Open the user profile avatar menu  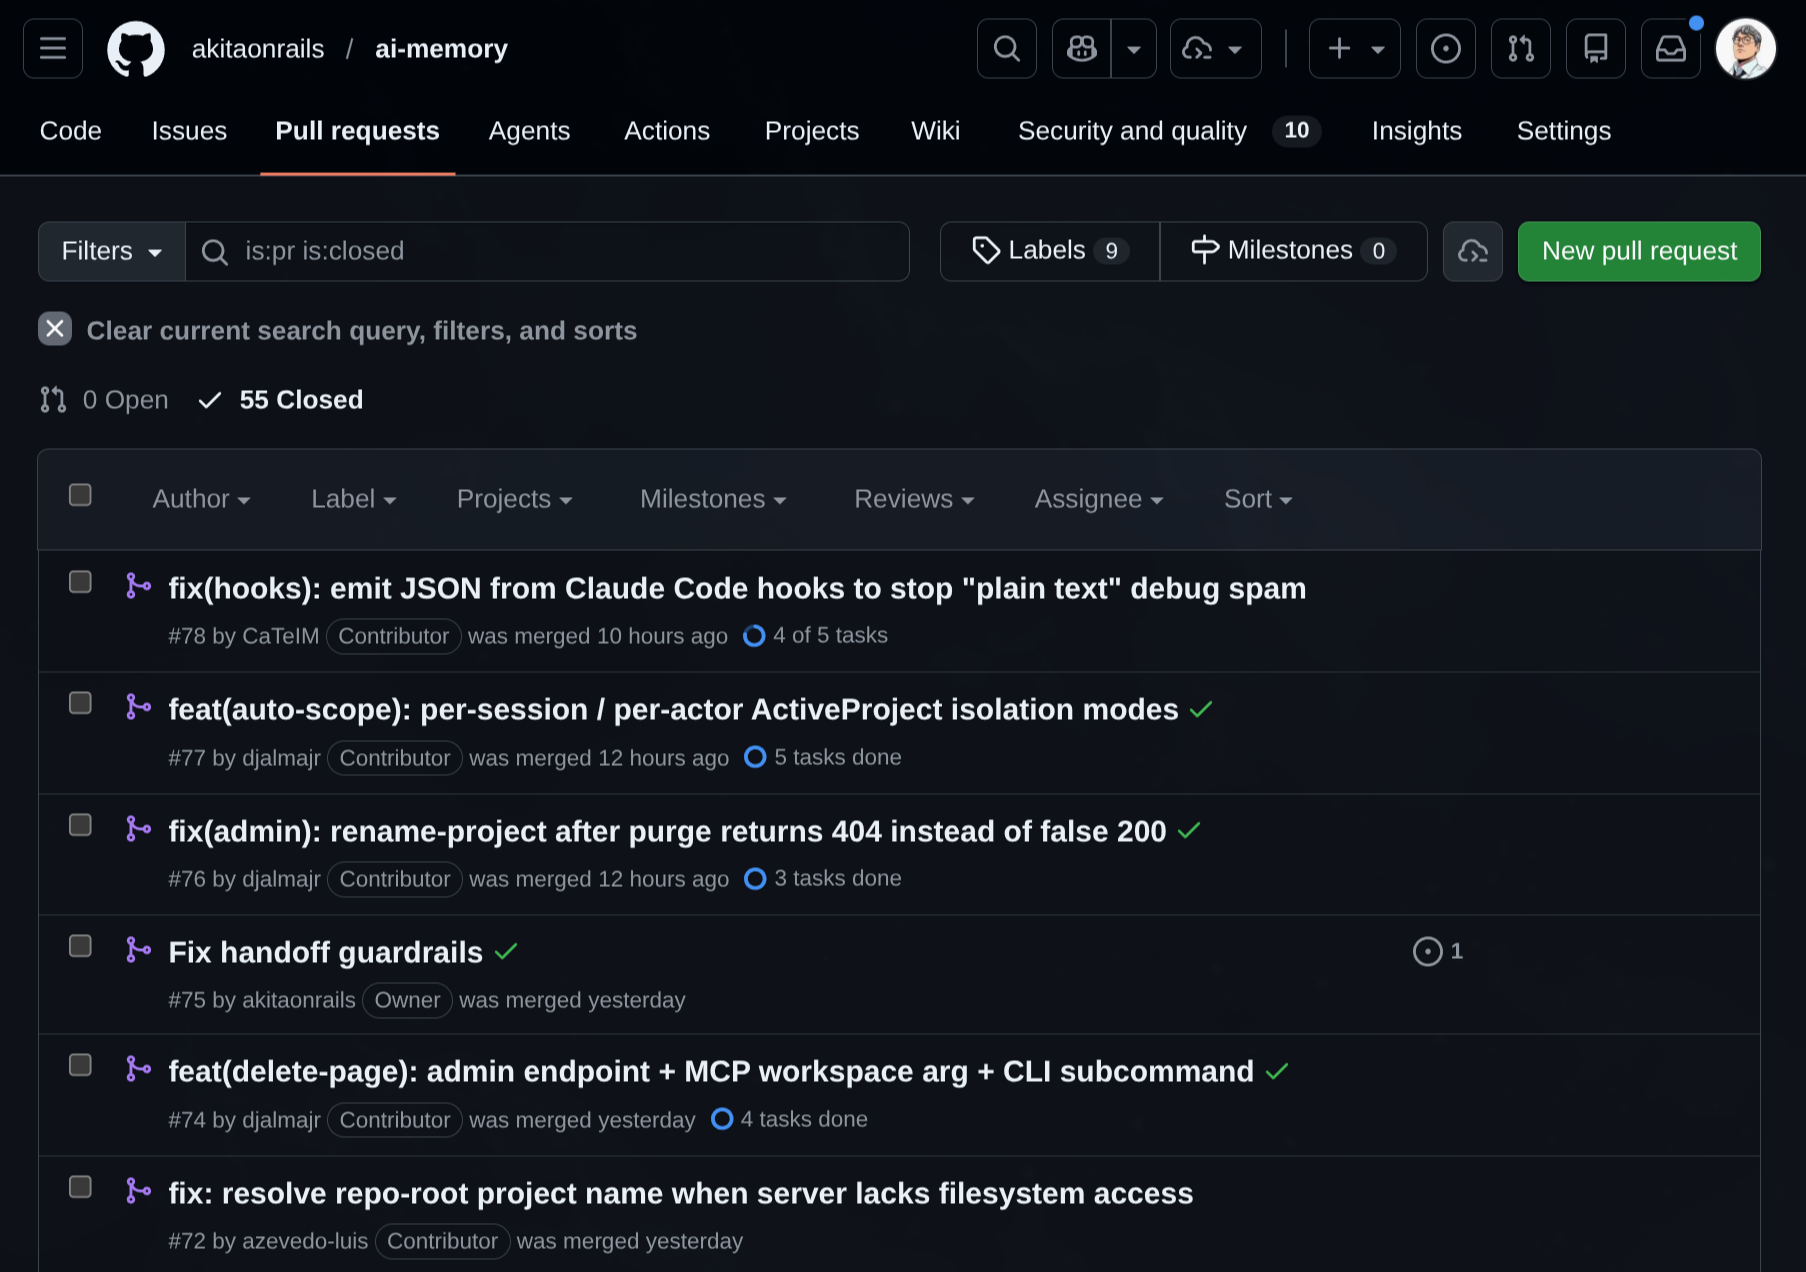(1746, 49)
